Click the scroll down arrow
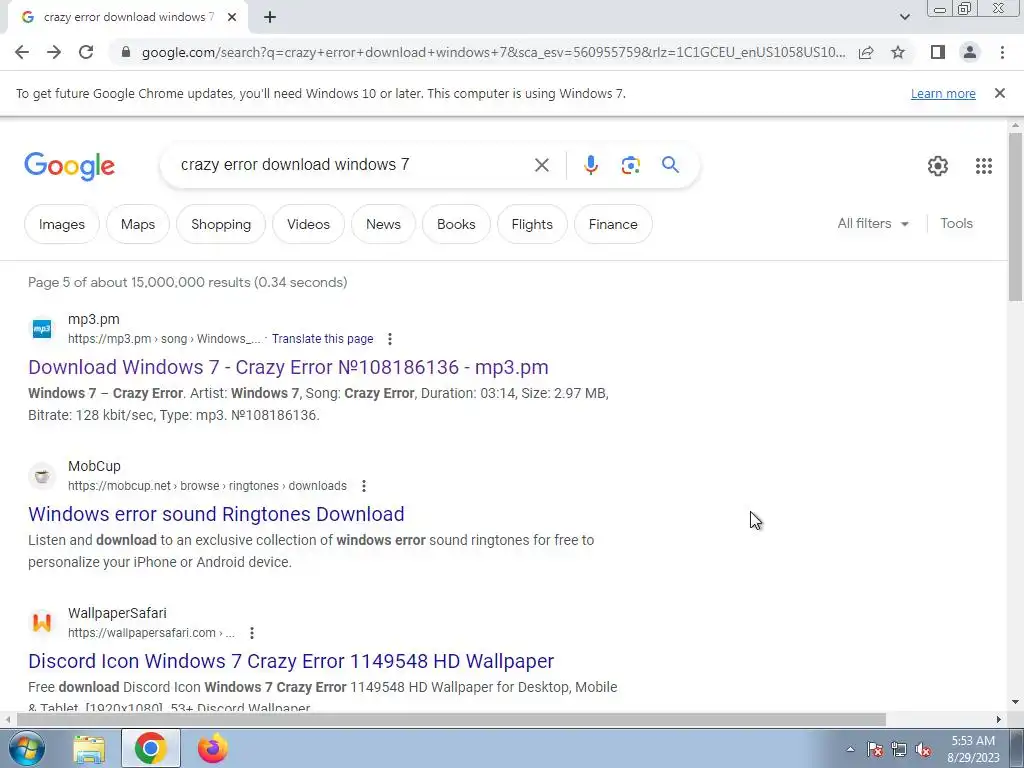The image size is (1024, 768). point(1015,703)
